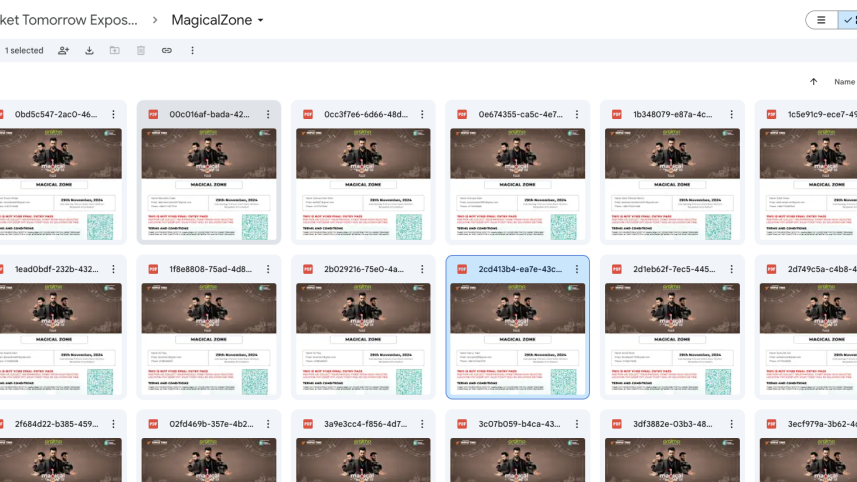Click the trash icon in toolbar
The width and height of the screenshot is (857, 482).
(141, 50)
